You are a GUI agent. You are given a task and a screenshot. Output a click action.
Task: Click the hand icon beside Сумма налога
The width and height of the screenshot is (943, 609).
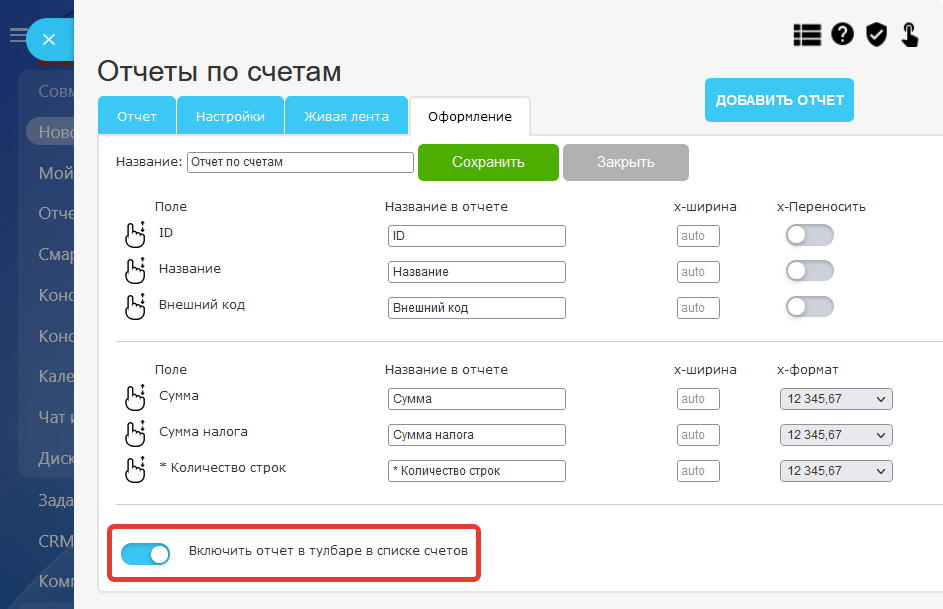click(x=134, y=435)
